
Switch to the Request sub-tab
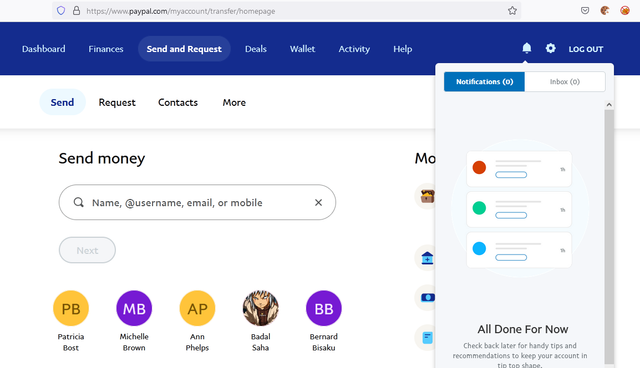tap(117, 102)
